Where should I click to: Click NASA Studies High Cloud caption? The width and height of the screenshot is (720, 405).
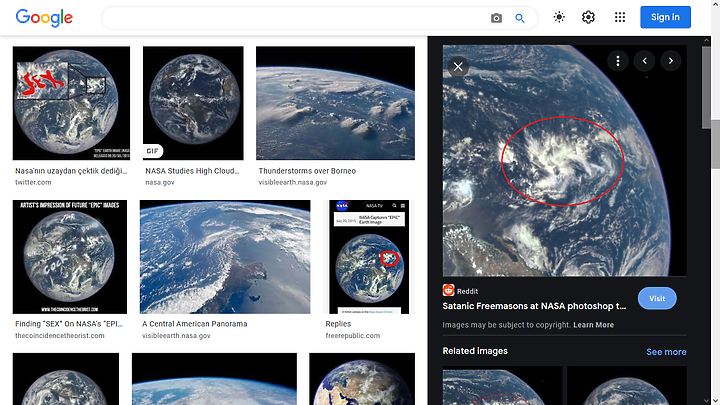point(192,171)
